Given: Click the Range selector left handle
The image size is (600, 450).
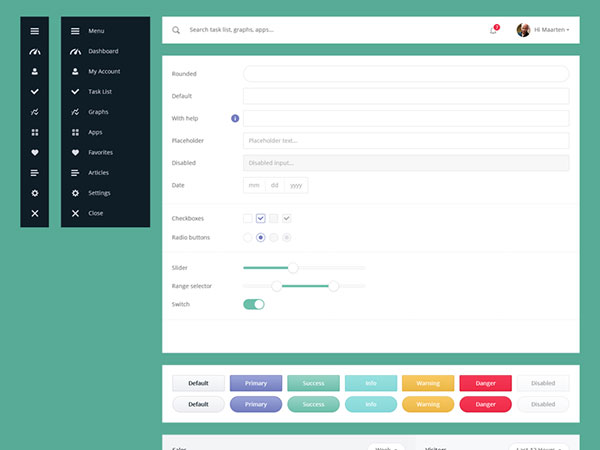Looking at the screenshot, I should point(276,286).
